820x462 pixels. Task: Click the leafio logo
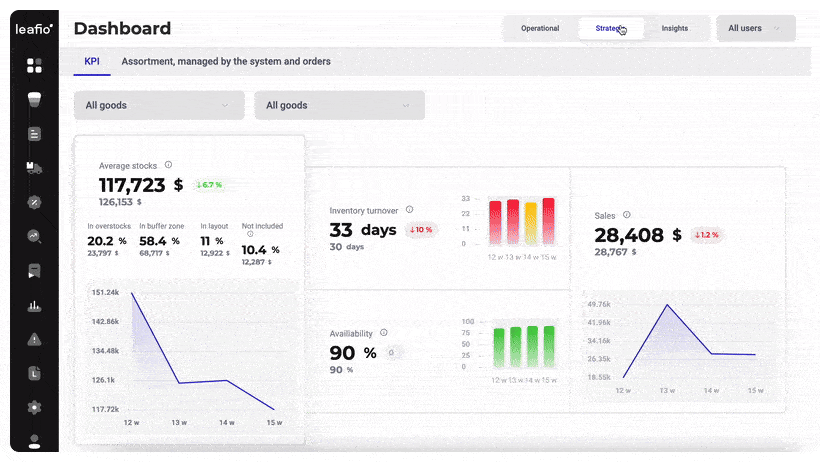tap(34, 28)
